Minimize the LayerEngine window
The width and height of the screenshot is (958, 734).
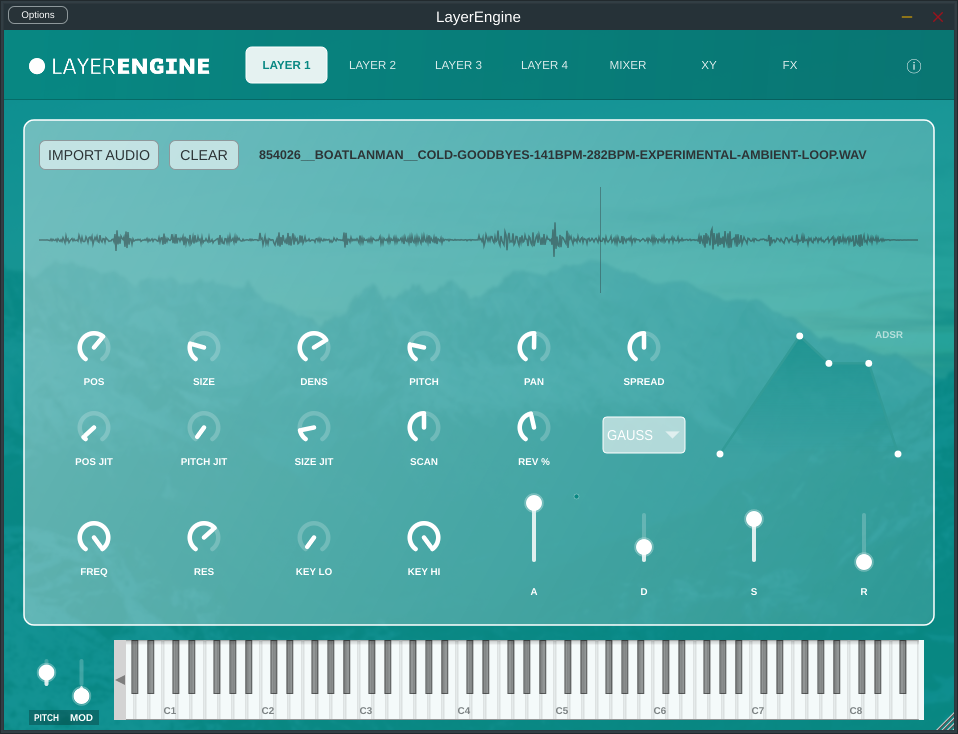click(907, 17)
